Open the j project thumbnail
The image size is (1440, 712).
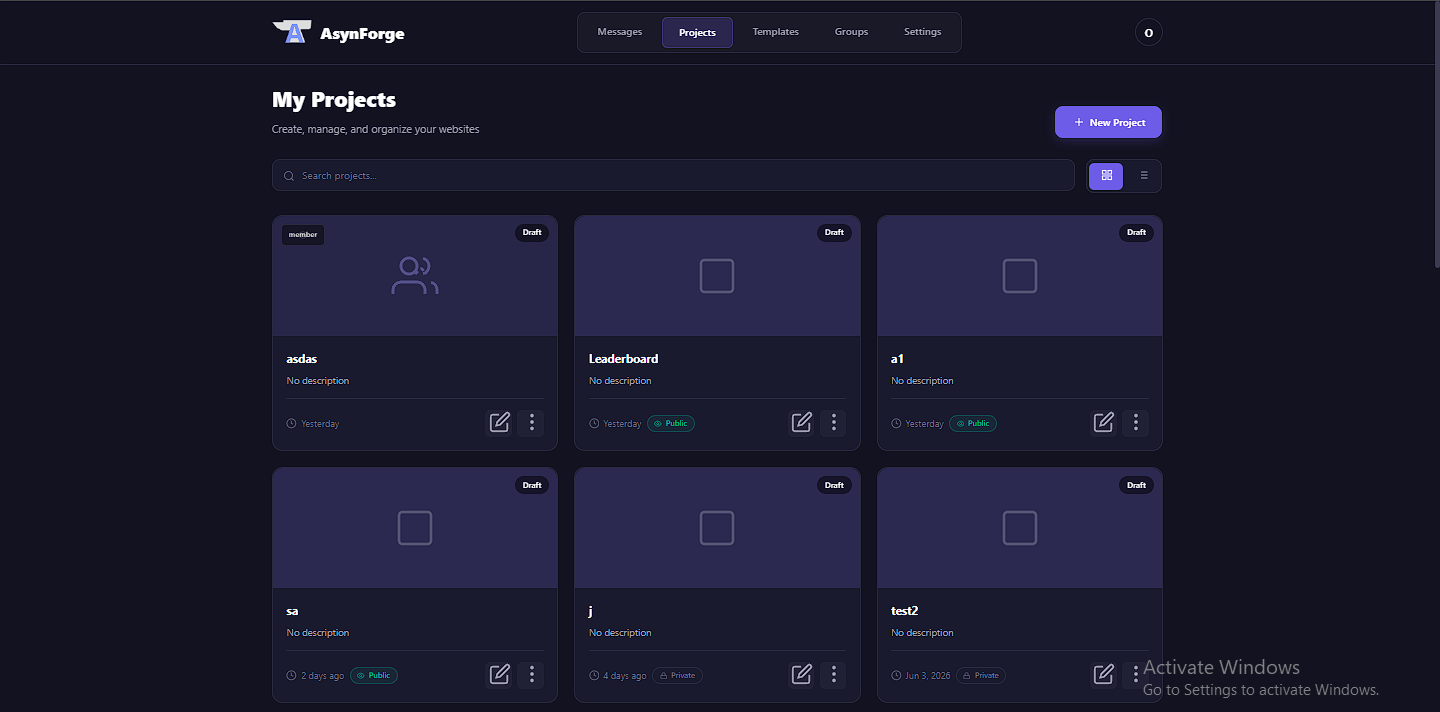coord(717,528)
